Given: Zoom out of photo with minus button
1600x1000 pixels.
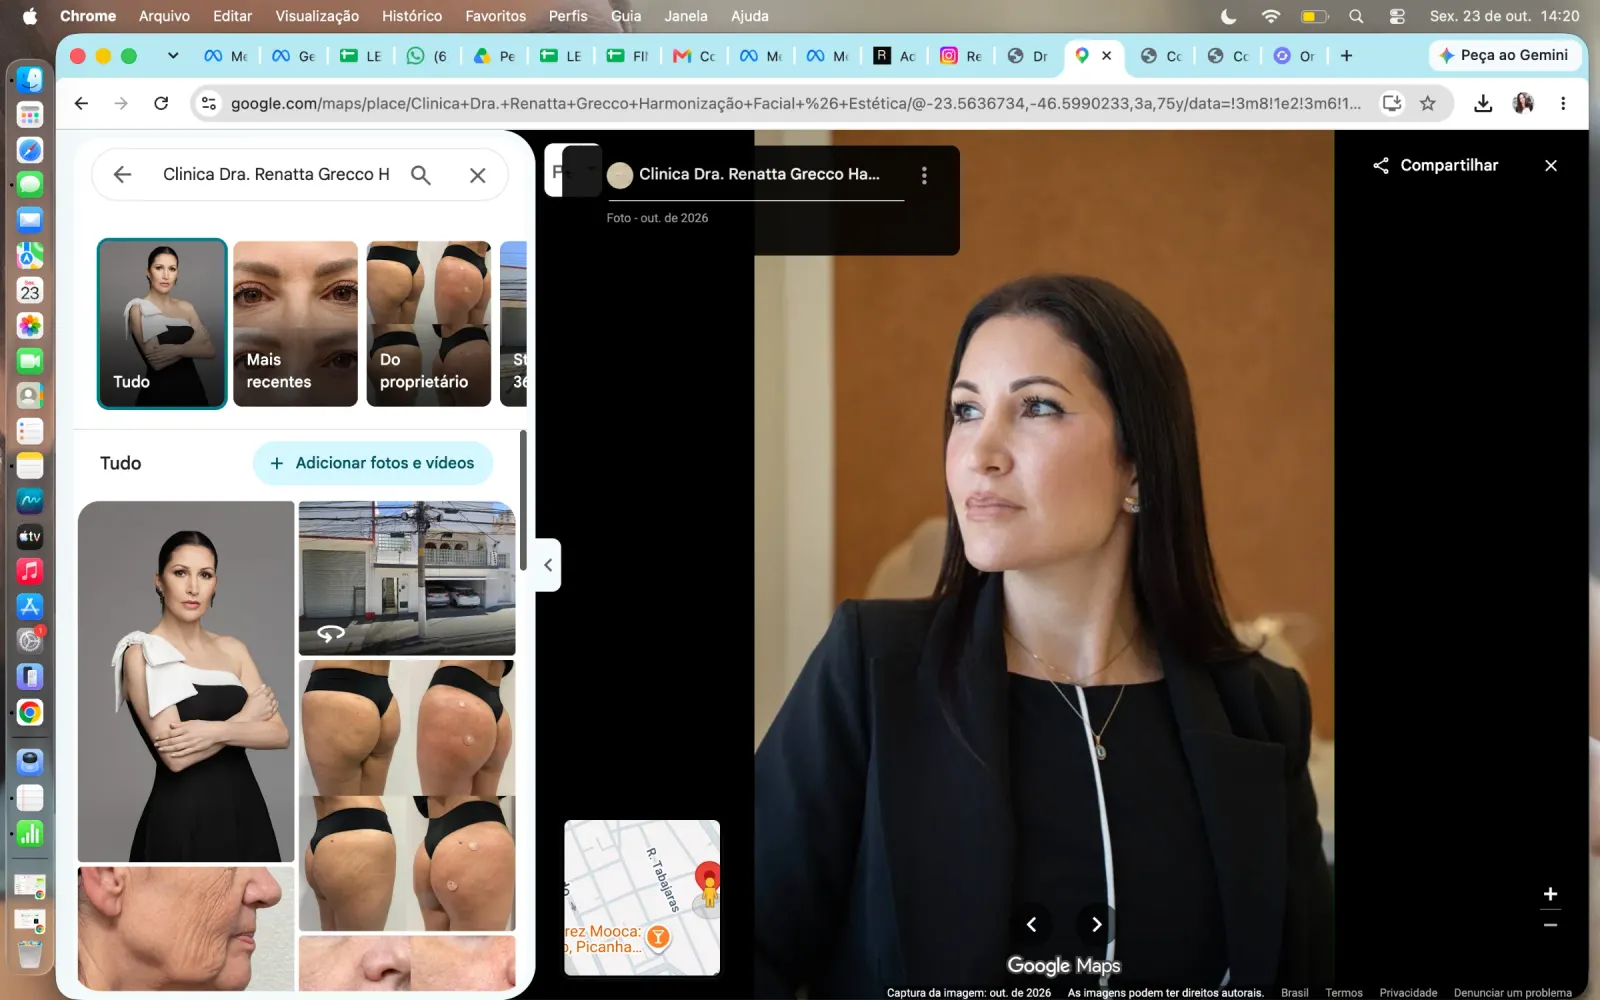Looking at the screenshot, I should (x=1550, y=926).
